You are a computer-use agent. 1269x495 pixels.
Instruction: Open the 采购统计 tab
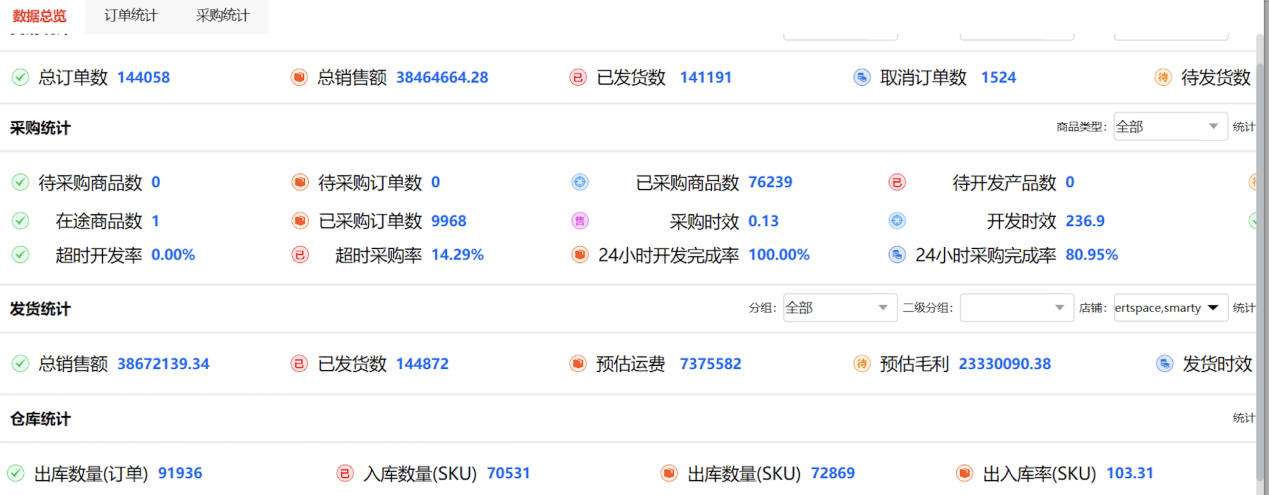pos(222,16)
